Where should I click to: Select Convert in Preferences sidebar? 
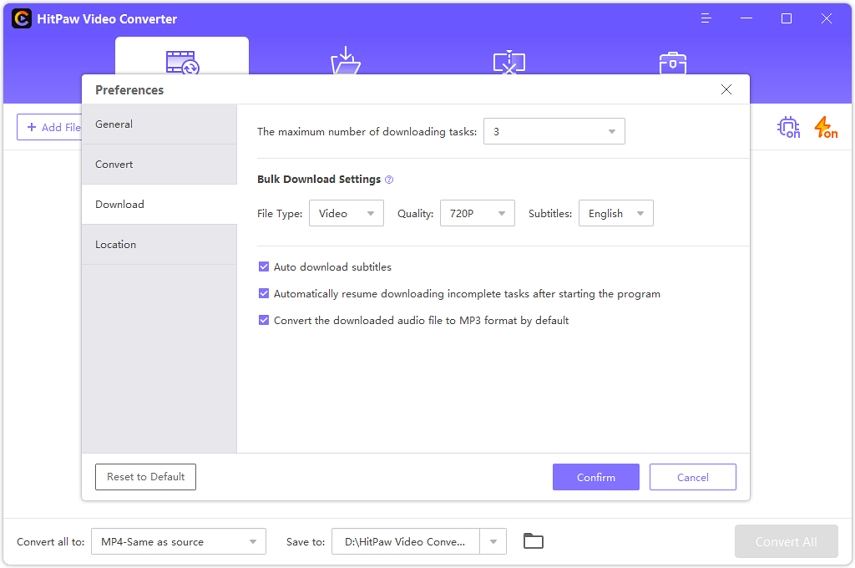tap(159, 165)
